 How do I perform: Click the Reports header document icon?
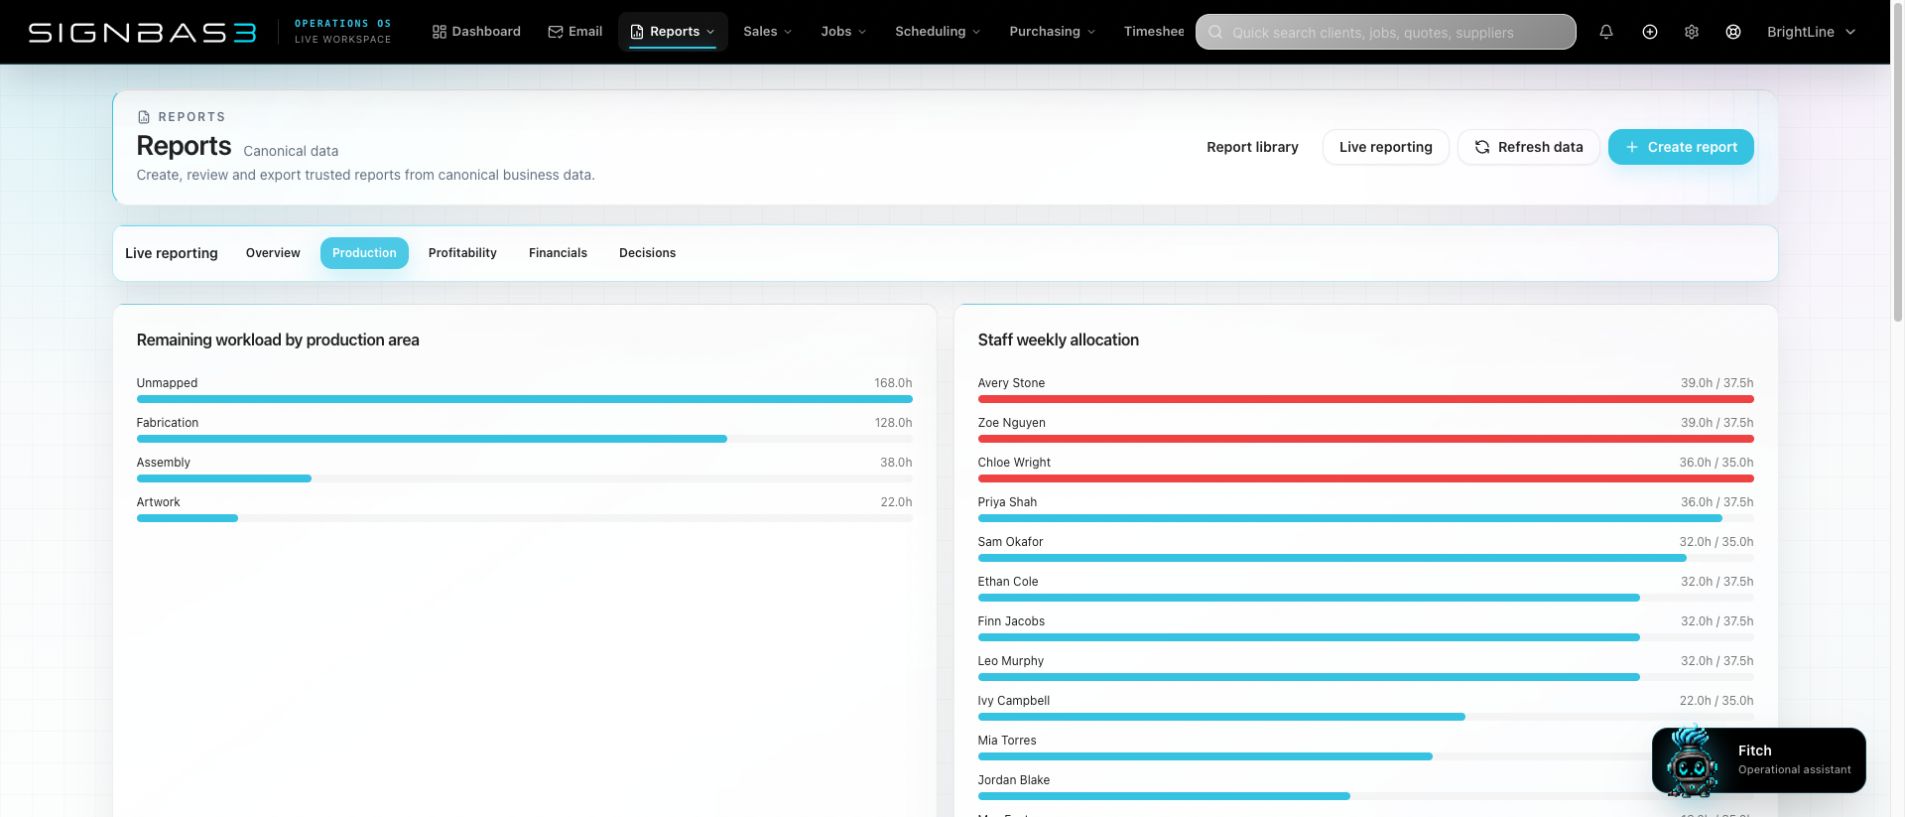(x=143, y=117)
